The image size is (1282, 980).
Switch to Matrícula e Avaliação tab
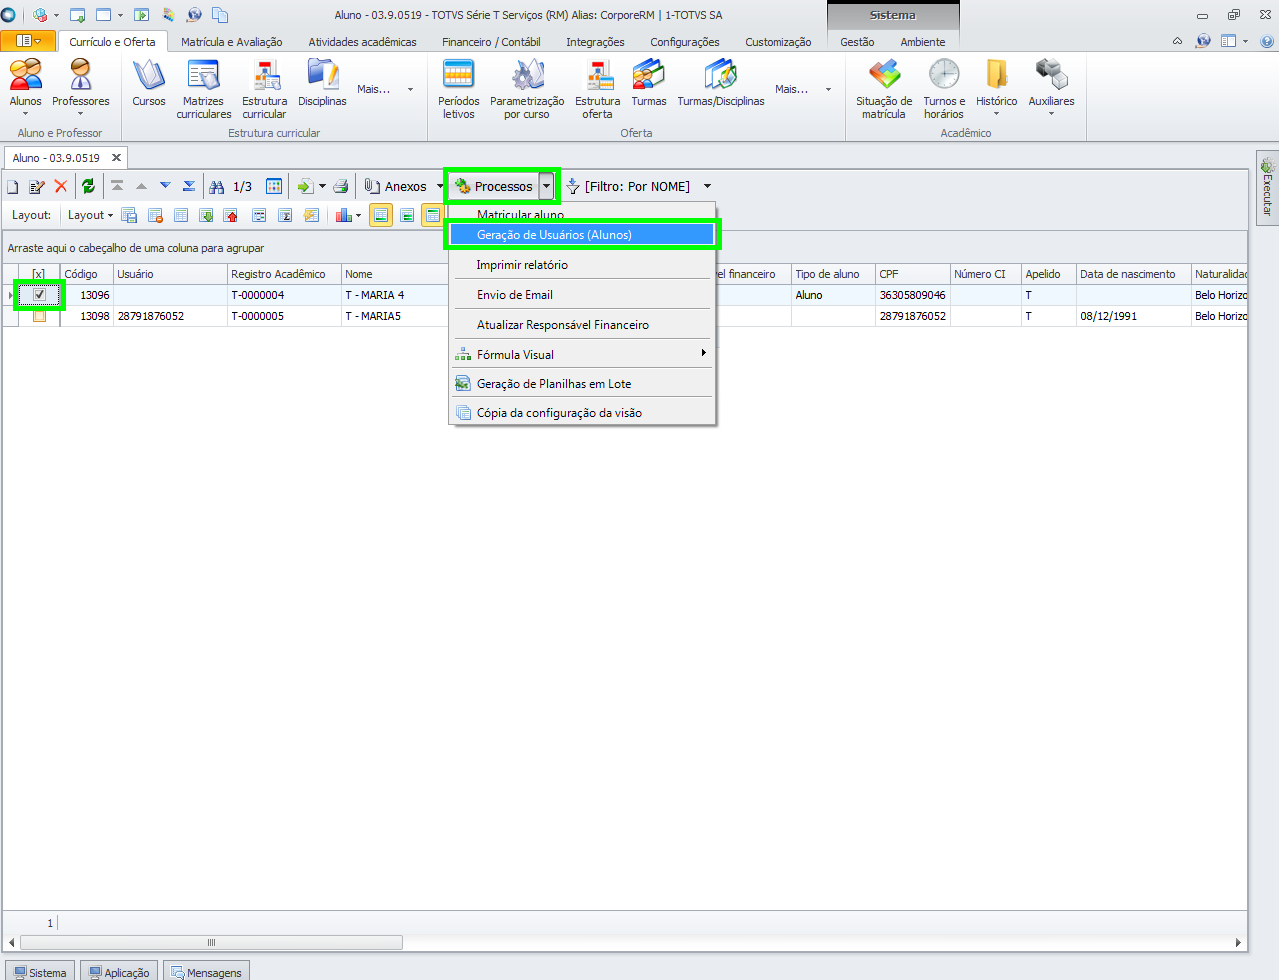point(231,42)
